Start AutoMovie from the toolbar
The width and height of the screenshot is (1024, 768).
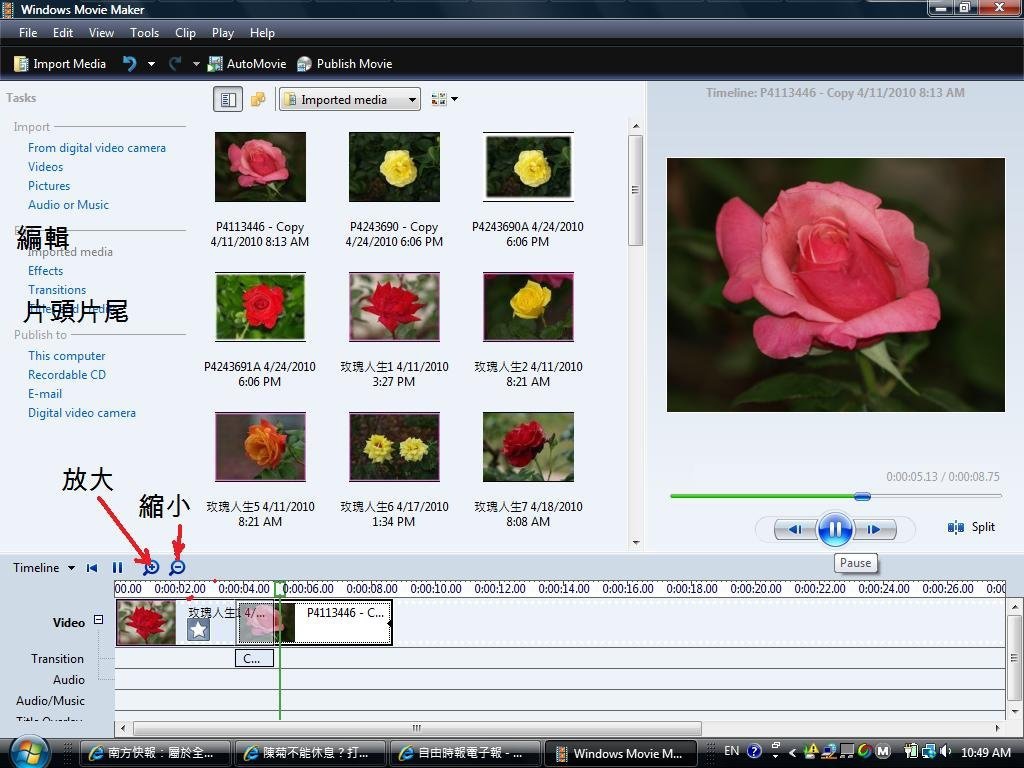[247, 63]
